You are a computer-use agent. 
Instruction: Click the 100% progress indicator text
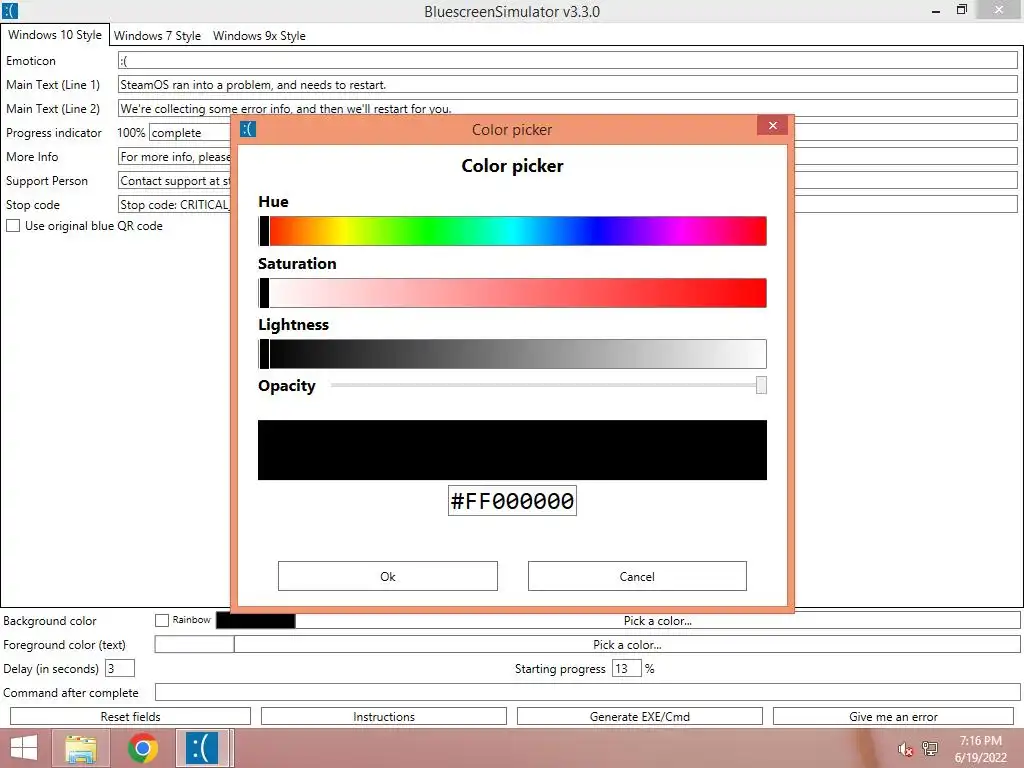click(x=131, y=133)
